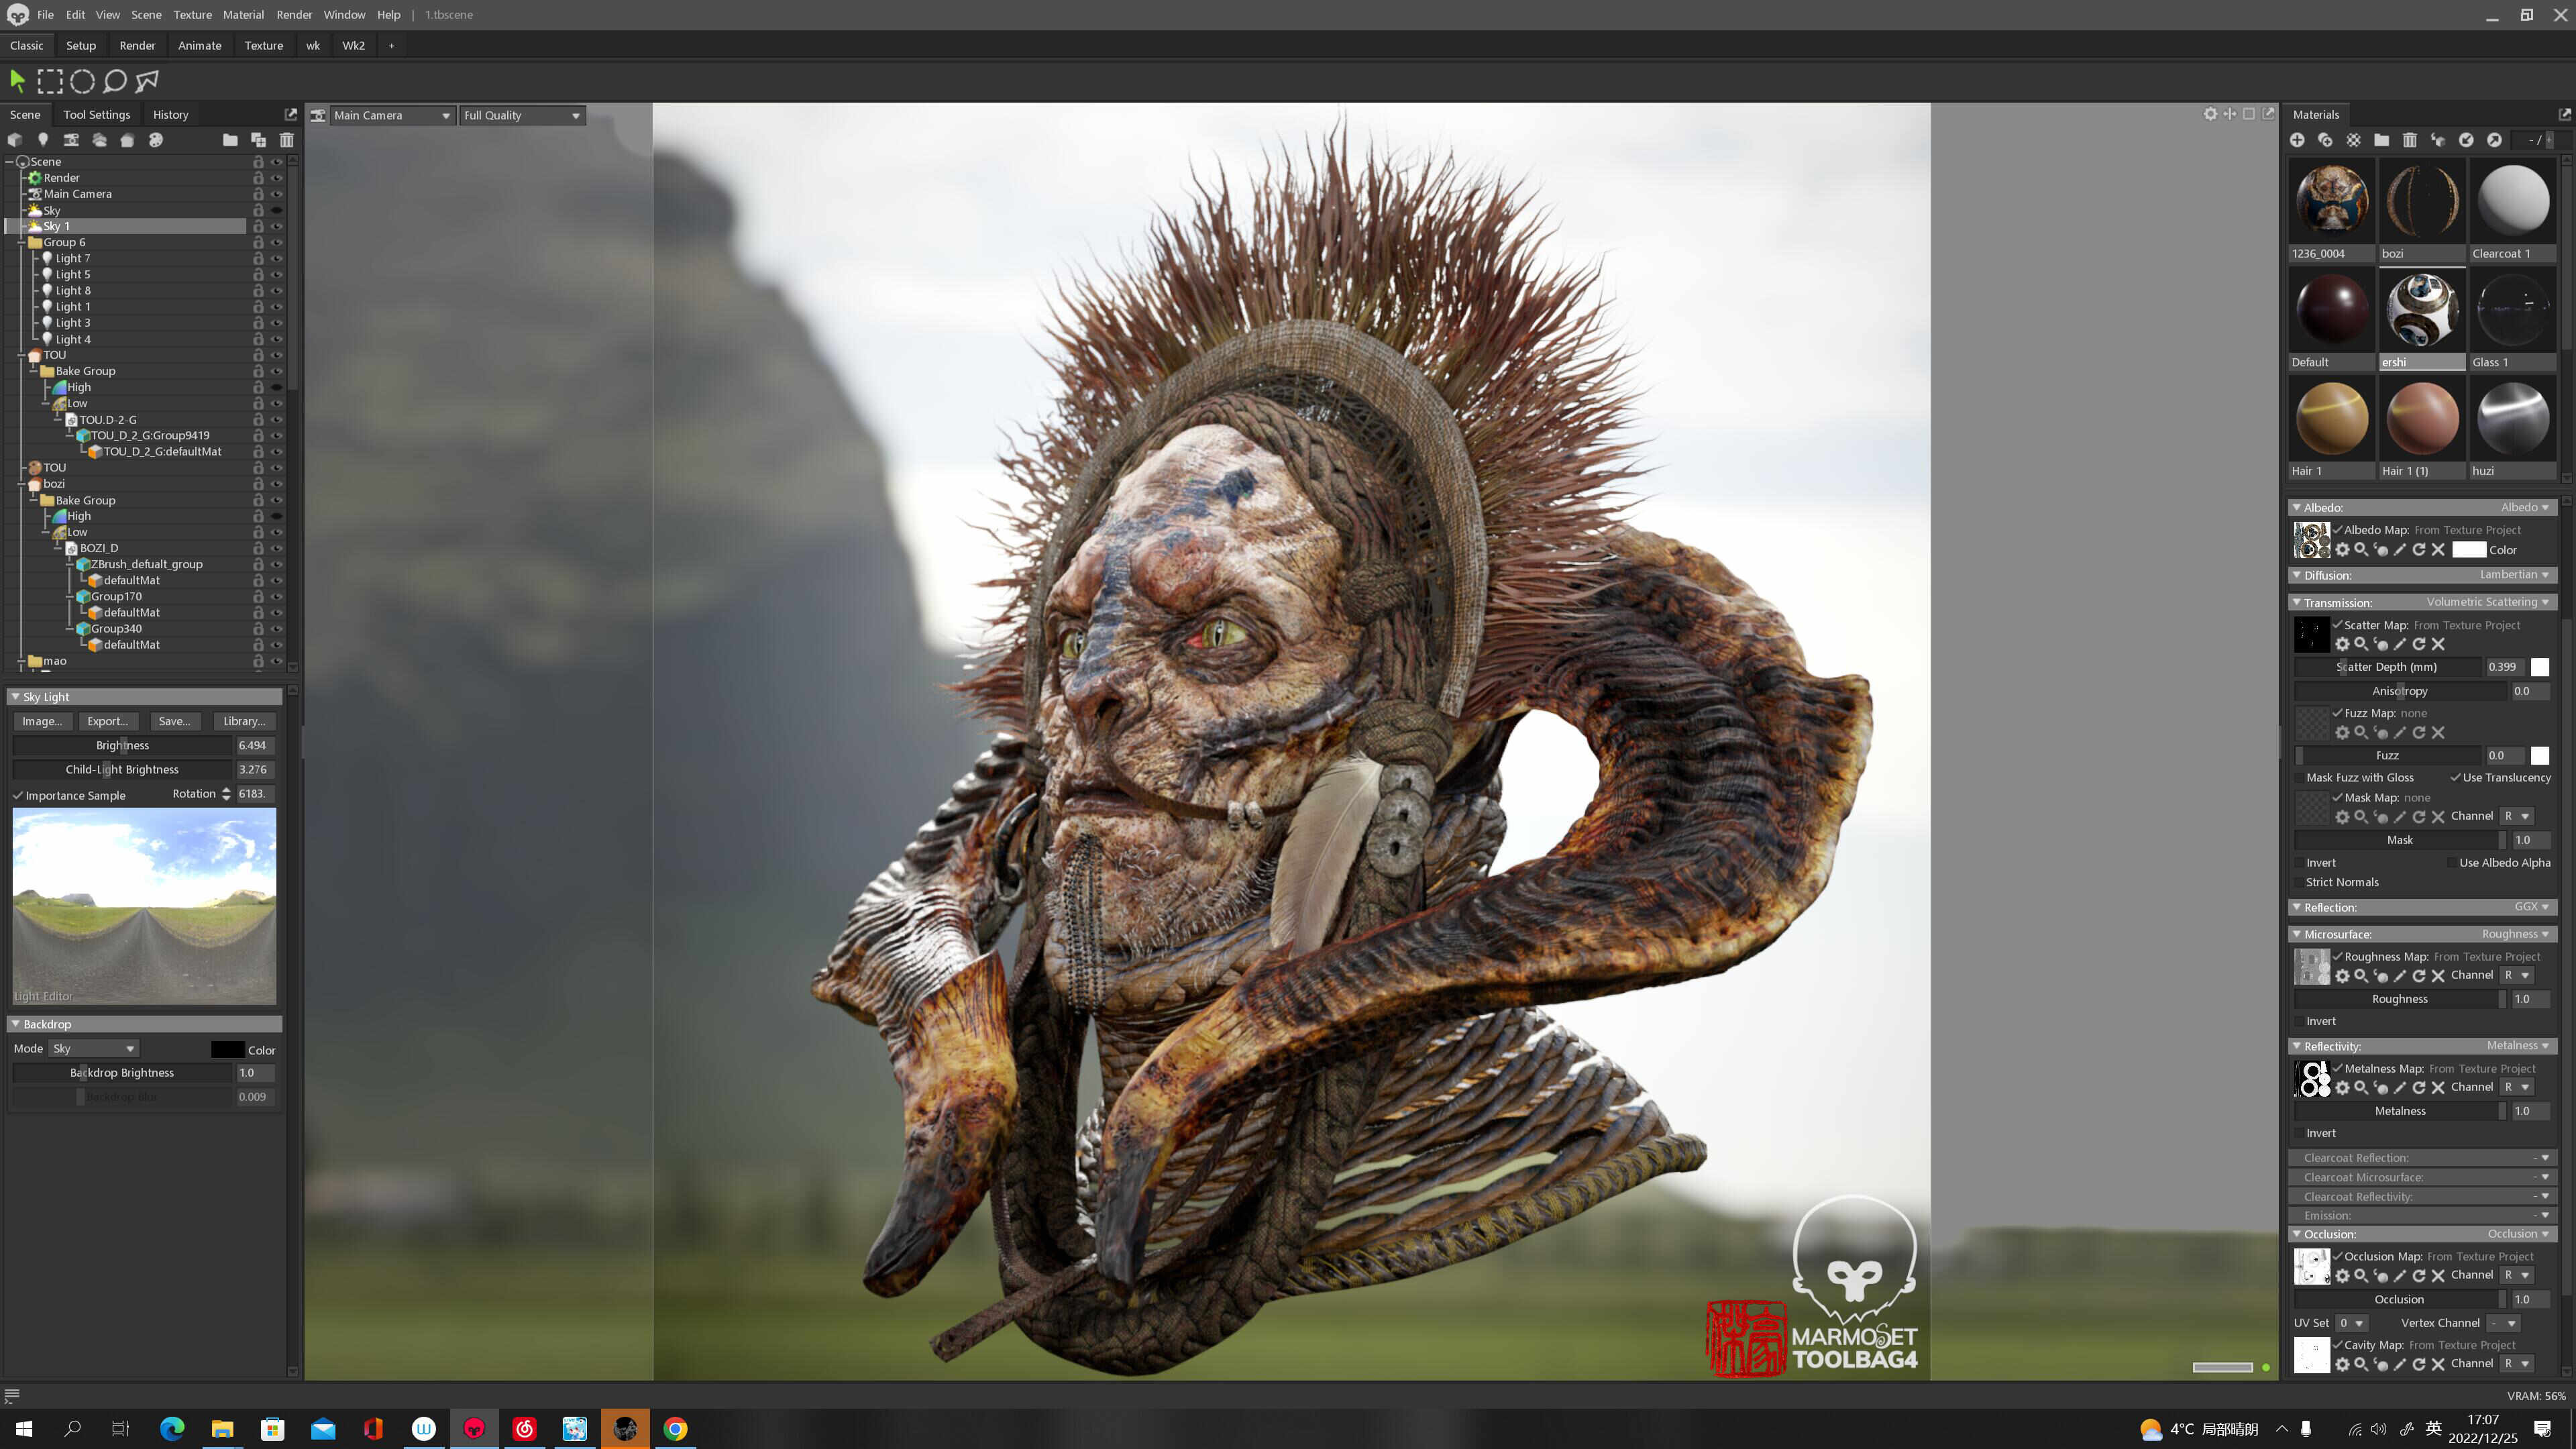Adjust the Brightness slider in Sky Light
Viewport: 2576px width, 1449px height.
pyautogui.click(x=122, y=746)
